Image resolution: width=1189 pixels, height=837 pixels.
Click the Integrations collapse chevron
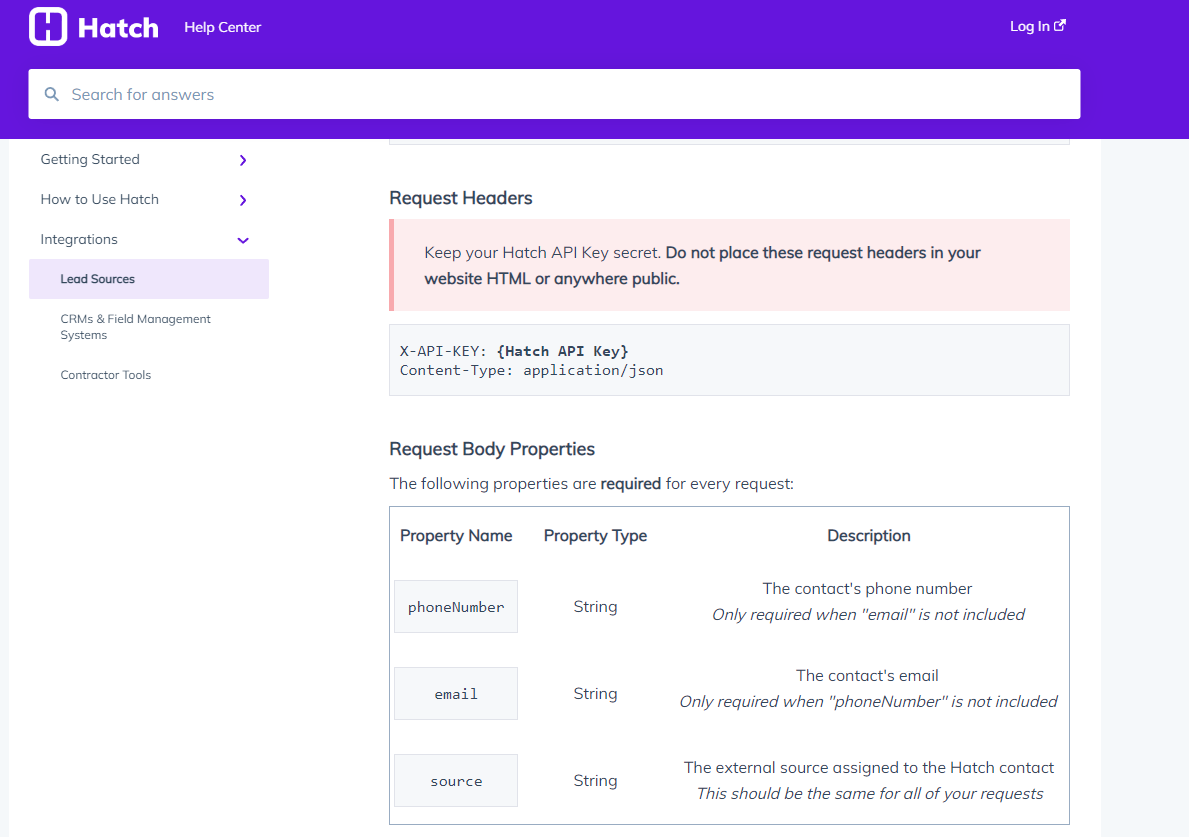(242, 240)
